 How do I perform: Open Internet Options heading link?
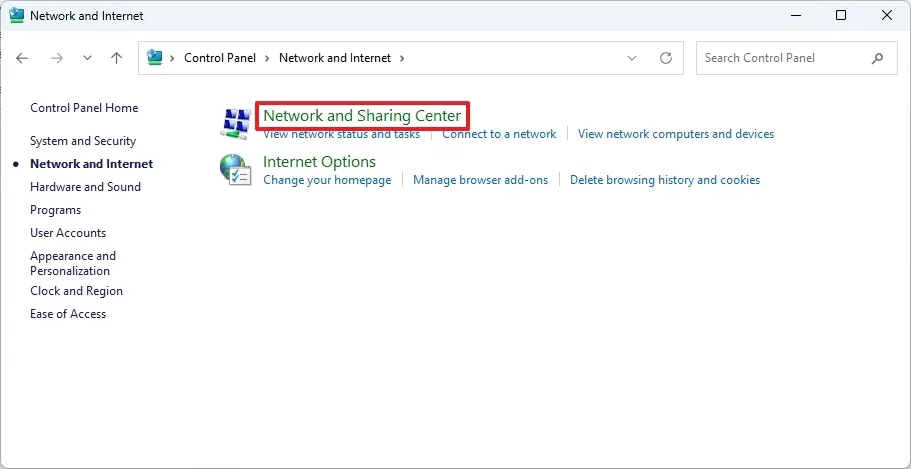coord(320,162)
